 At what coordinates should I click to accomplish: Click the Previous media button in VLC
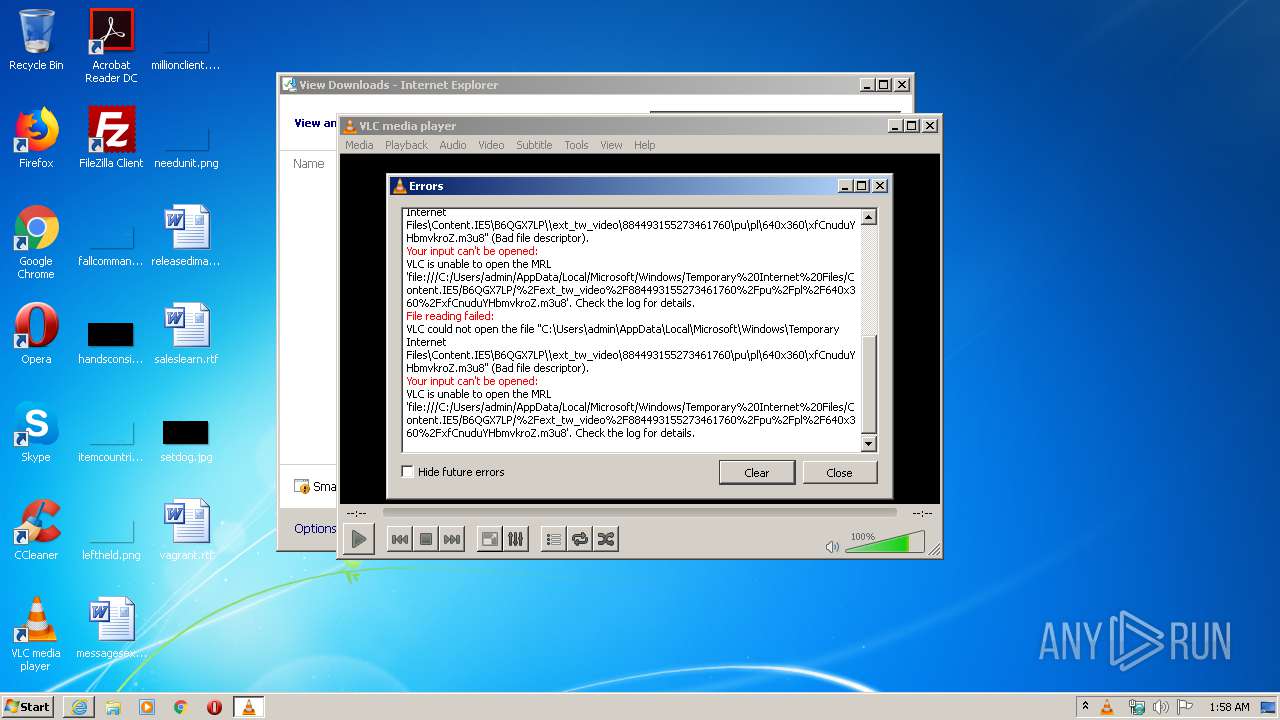[399, 539]
